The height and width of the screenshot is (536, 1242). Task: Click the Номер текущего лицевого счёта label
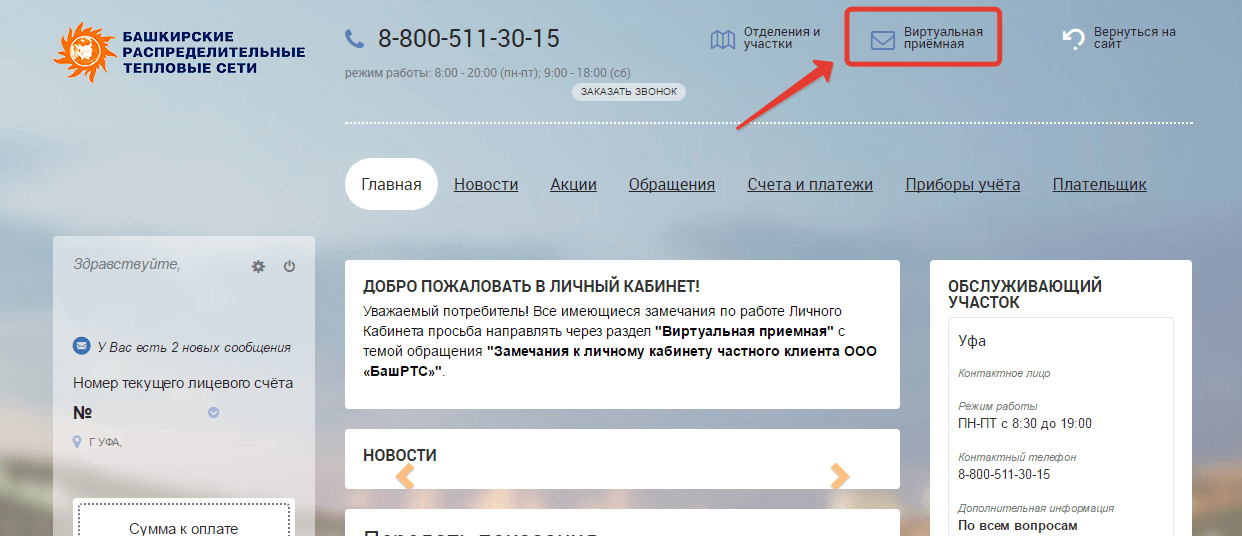[x=183, y=383]
